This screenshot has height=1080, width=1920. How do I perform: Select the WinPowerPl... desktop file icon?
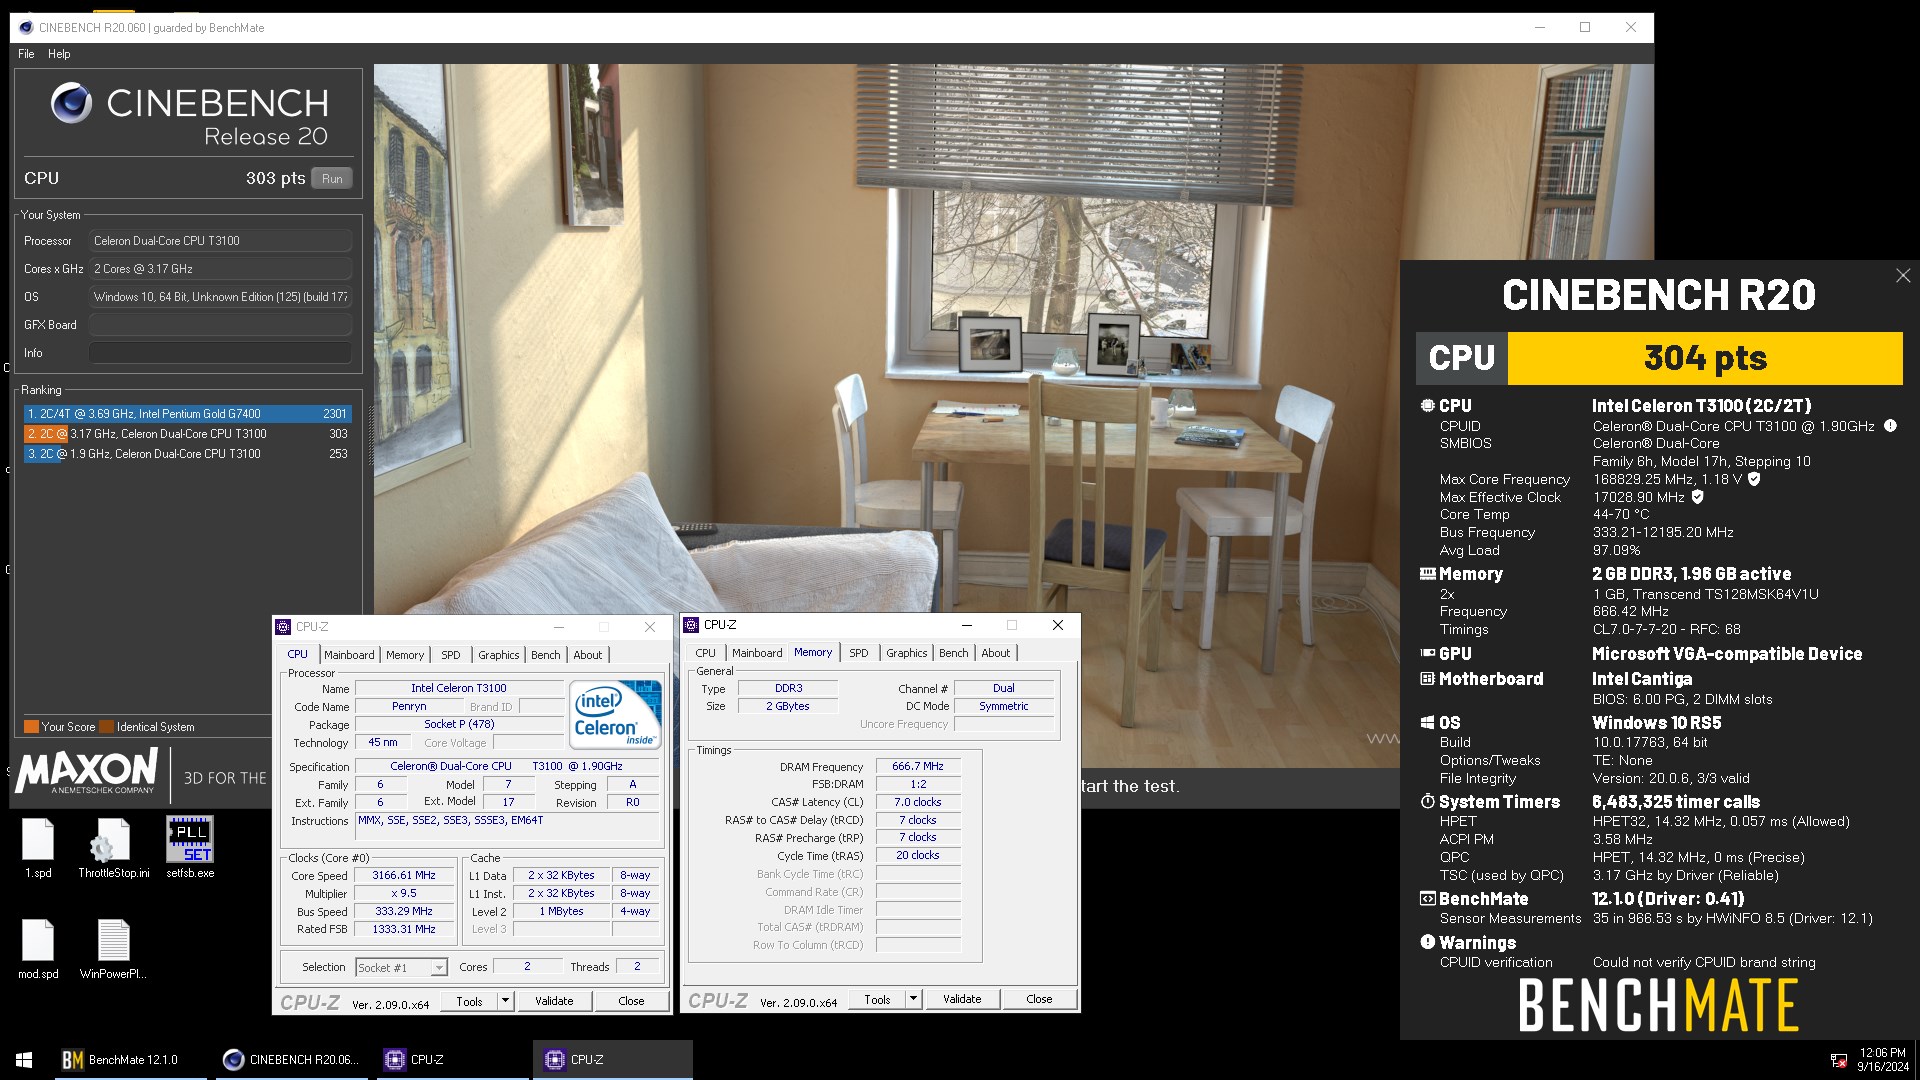click(113, 950)
